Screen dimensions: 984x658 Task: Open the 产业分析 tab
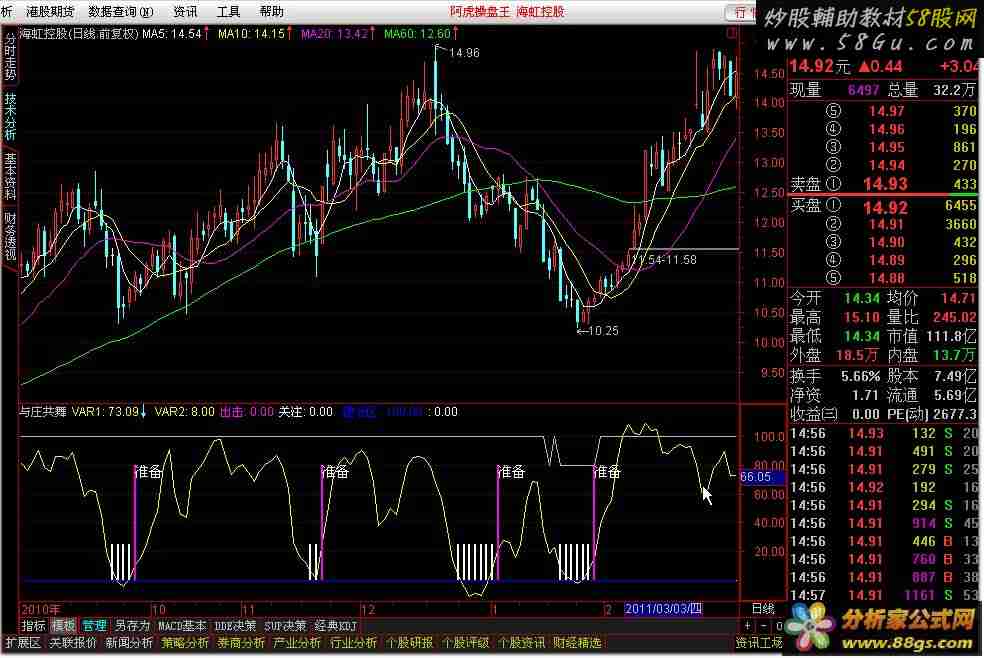tap(297, 642)
